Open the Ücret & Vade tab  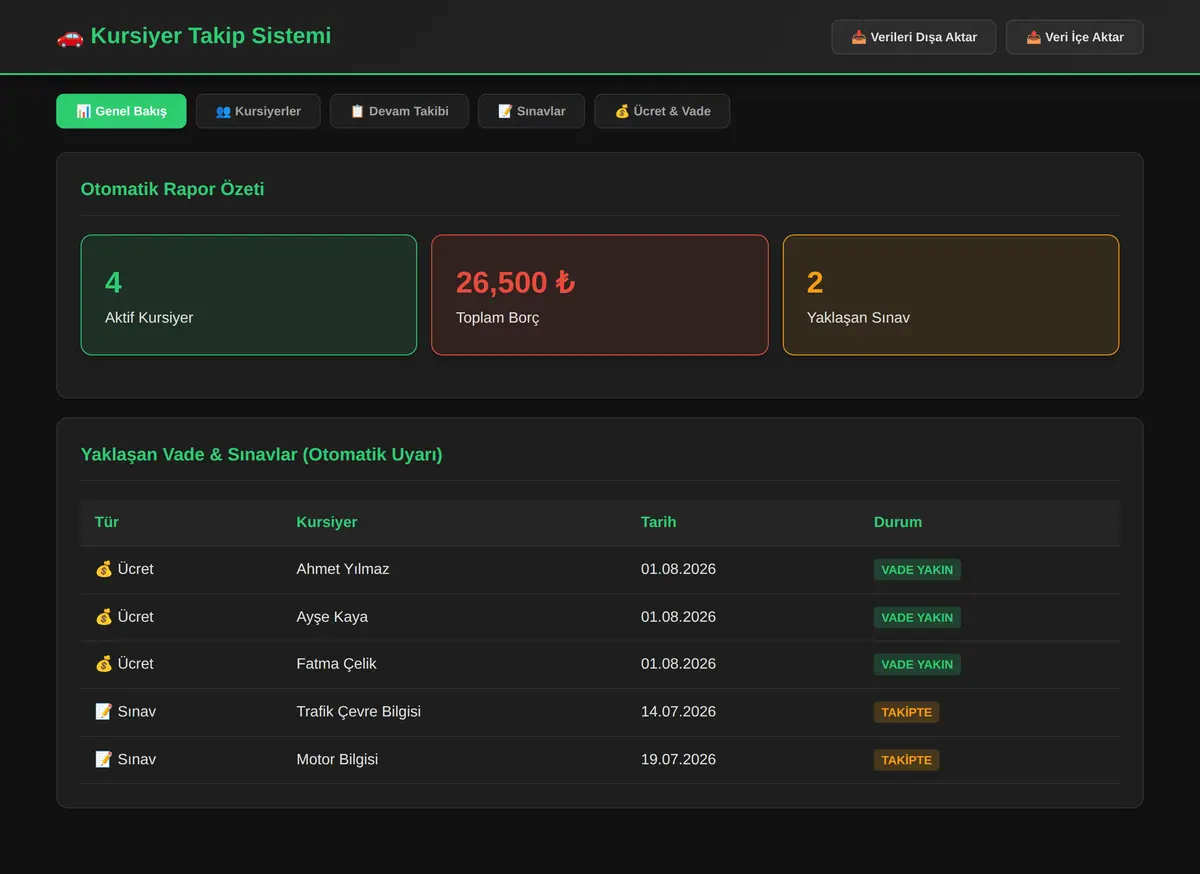pos(662,111)
